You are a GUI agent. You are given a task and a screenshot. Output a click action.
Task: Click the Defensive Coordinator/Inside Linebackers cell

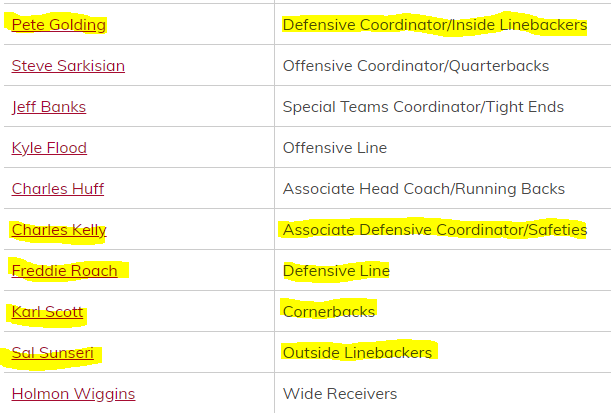[x=434, y=25]
